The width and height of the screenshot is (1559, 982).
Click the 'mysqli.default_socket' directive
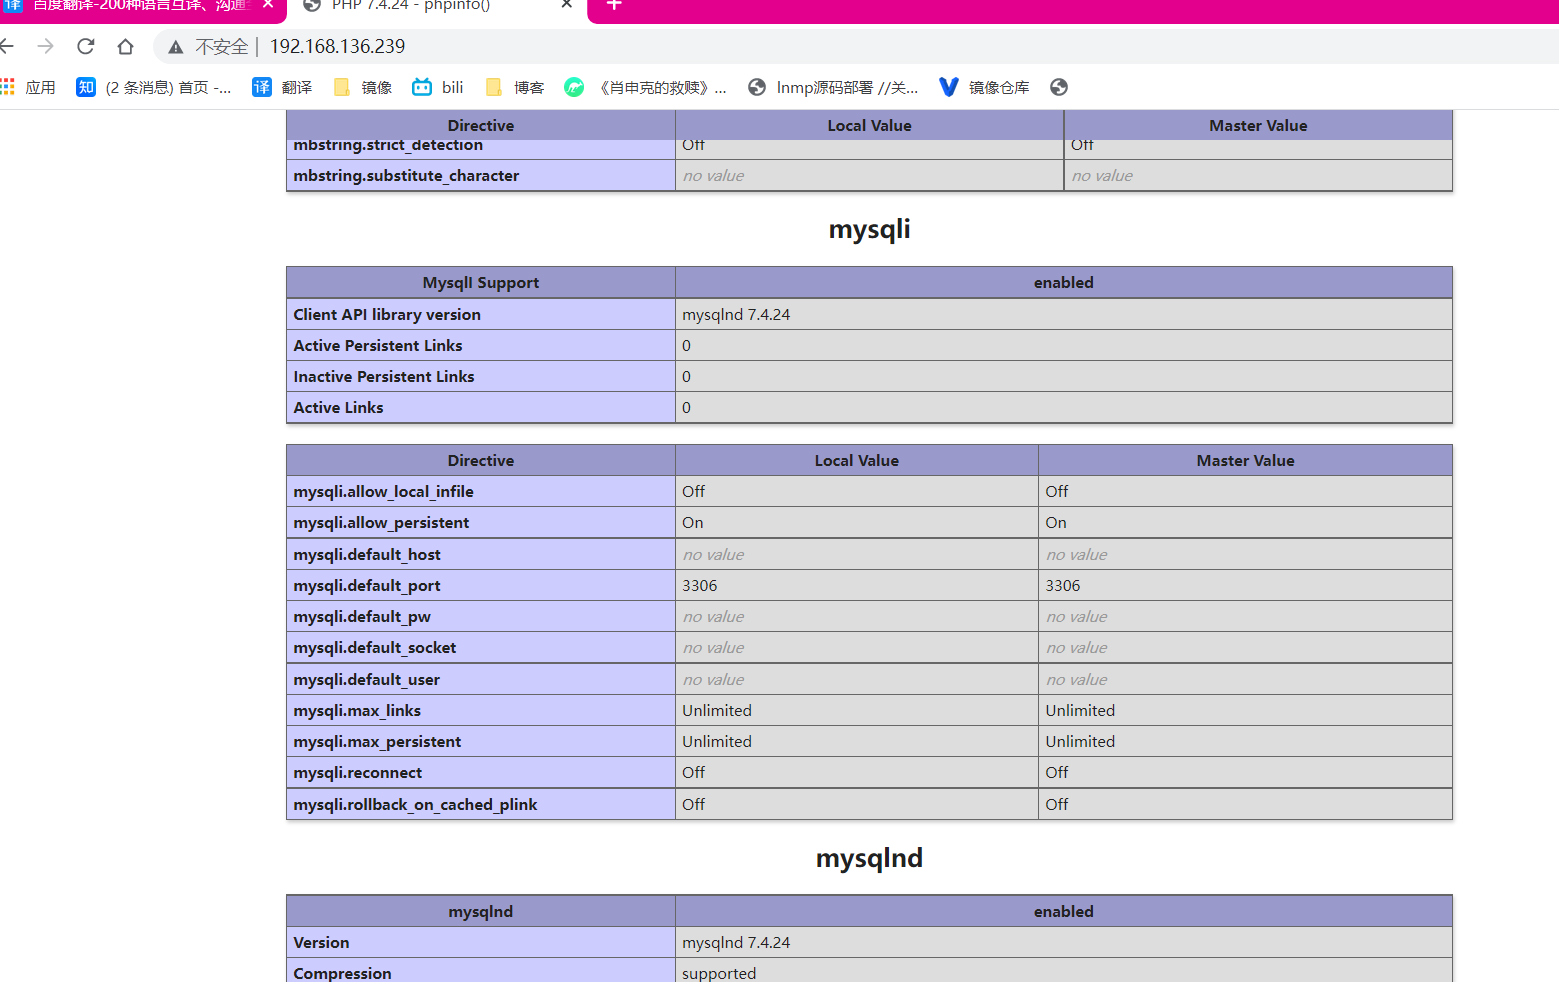point(375,647)
